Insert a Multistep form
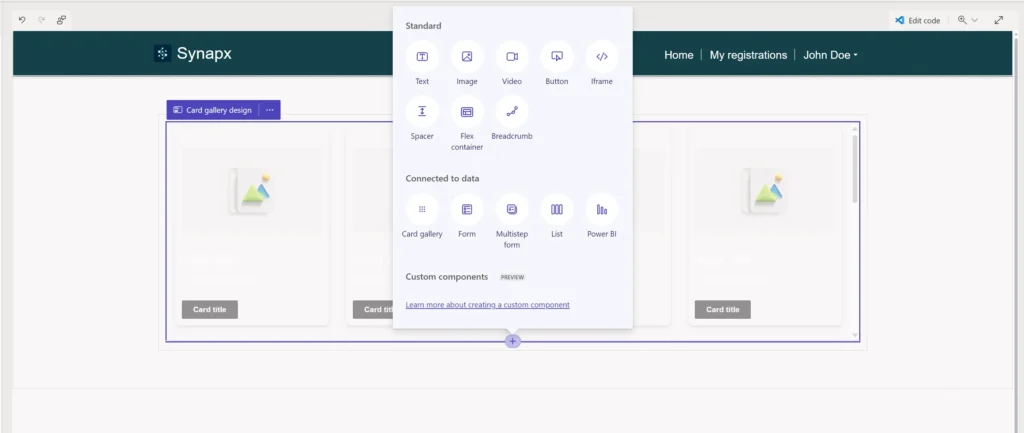 coord(512,209)
